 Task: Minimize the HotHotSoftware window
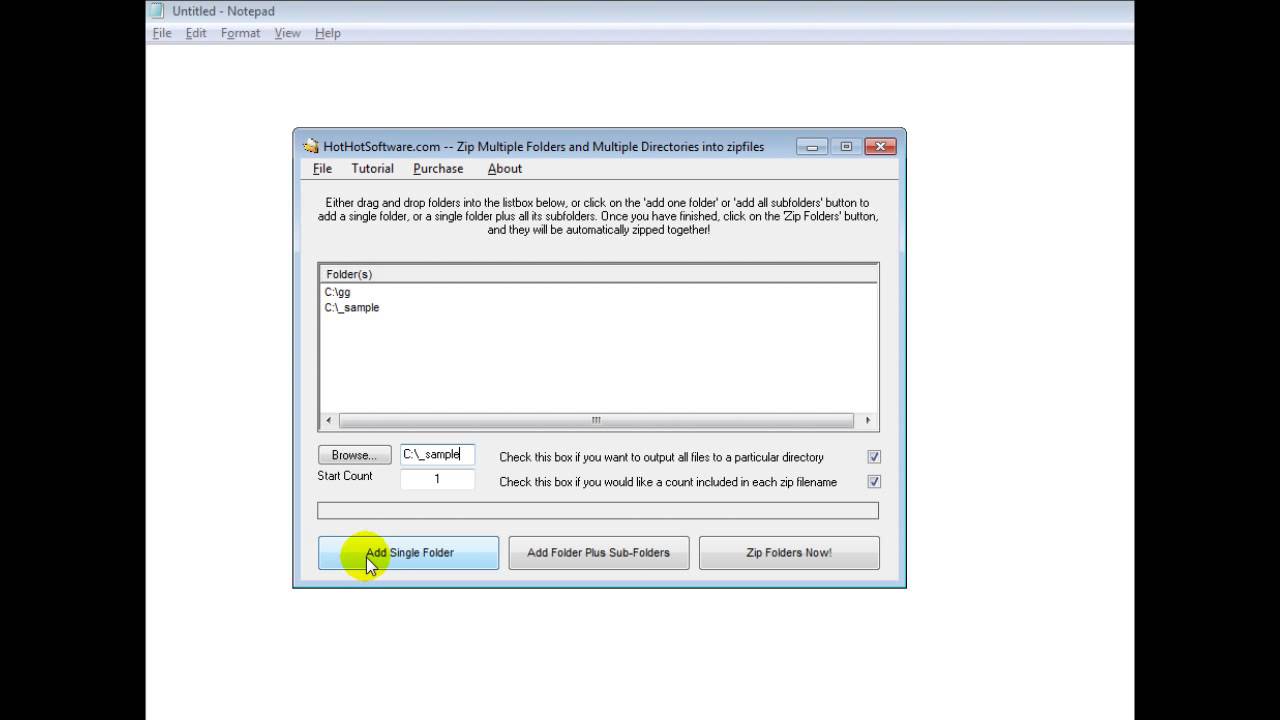click(x=812, y=146)
